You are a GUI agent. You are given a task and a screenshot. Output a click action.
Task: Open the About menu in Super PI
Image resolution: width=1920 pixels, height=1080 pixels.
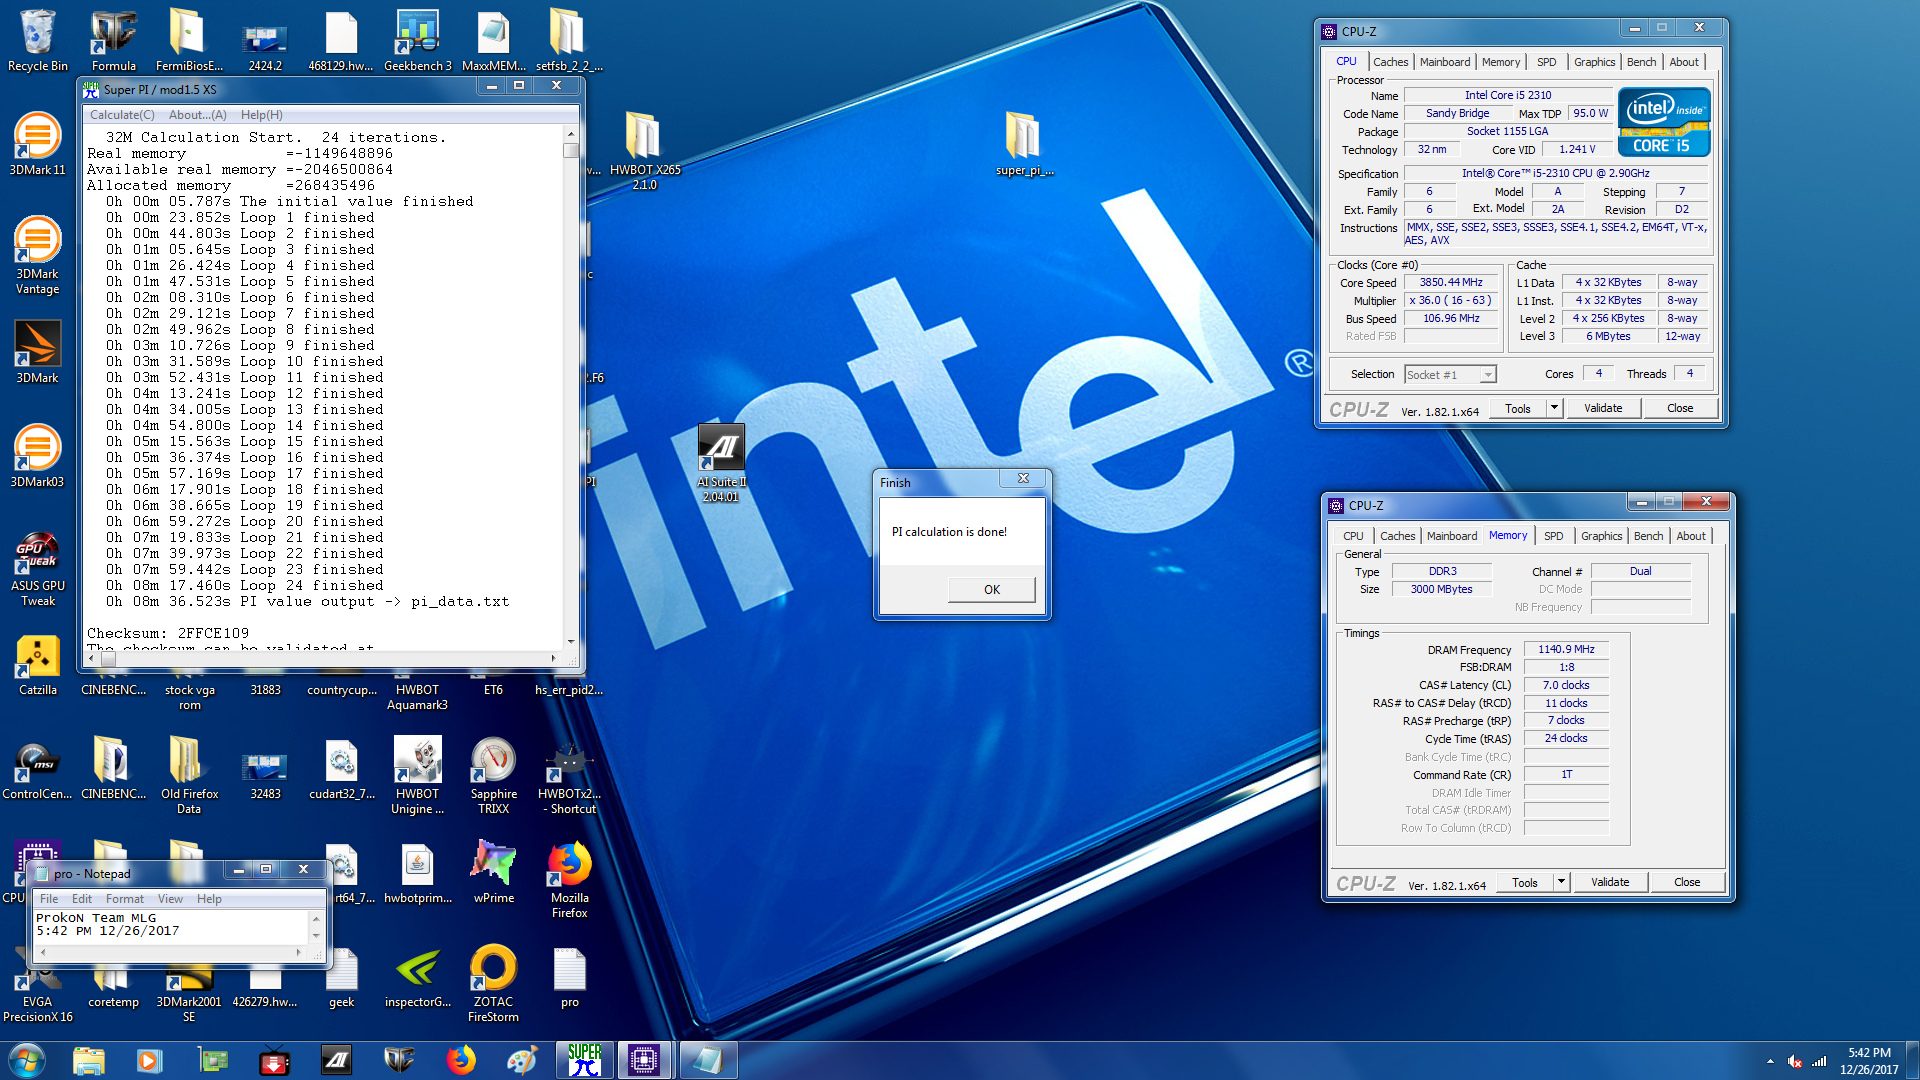(x=197, y=115)
